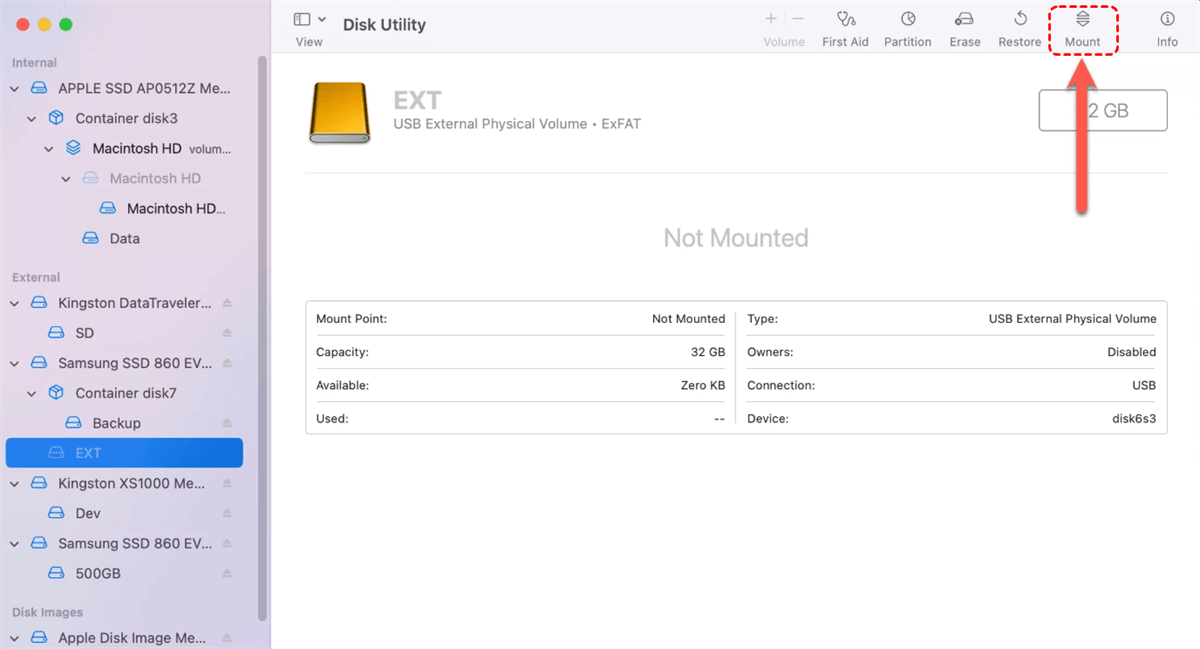Collapse the APPLE SSD AP0512Z disk
The image size is (1200, 649).
[x=15, y=88]
